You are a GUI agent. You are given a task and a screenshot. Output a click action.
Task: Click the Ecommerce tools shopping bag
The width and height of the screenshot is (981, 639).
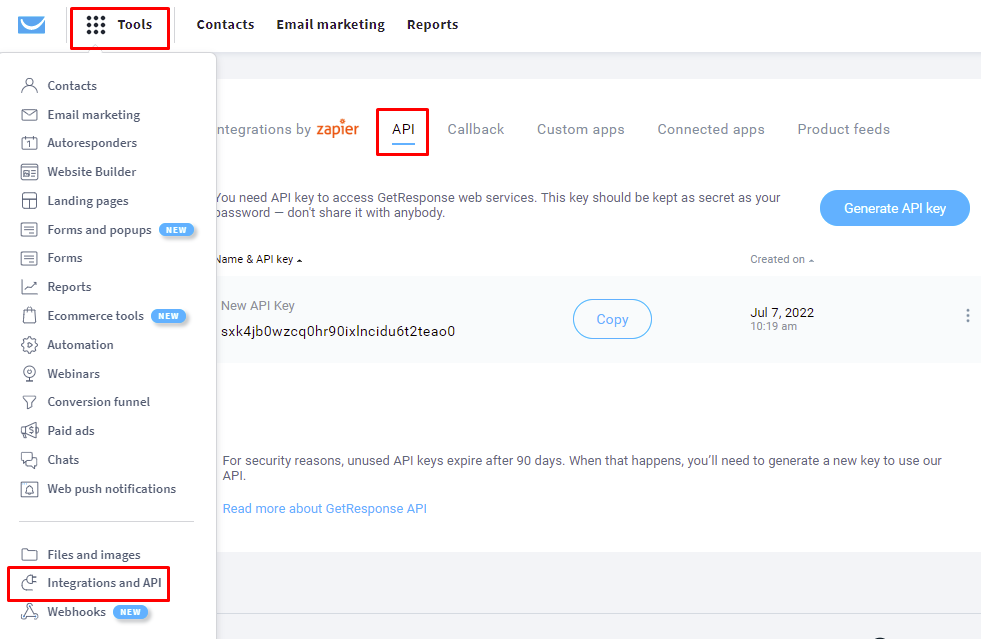point(29,315)
